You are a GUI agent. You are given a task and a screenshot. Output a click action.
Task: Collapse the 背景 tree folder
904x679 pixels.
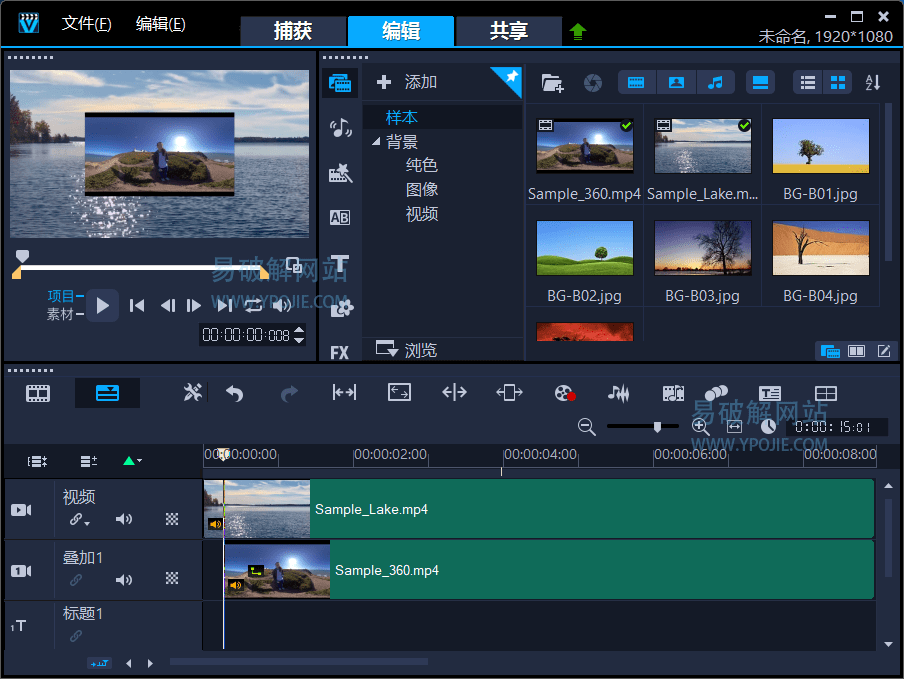pyautogui.click(x=376, y=142)
